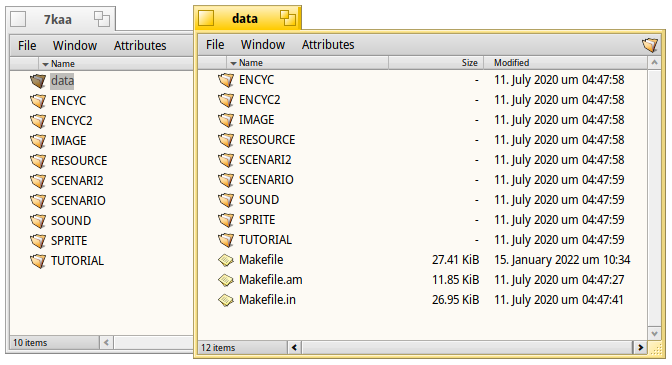Click close box on 7kaa window tab
Viewport: 672px width, 365px height.
coord(18,19)
